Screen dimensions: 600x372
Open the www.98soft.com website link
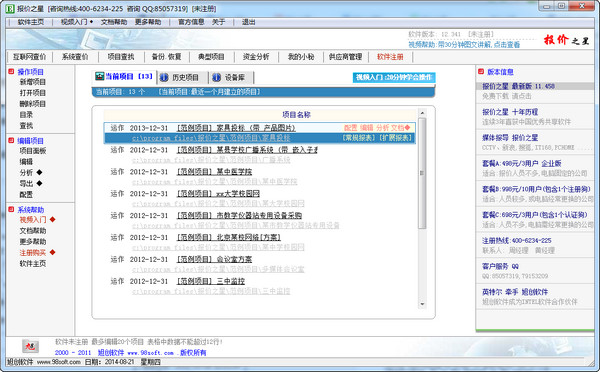pos(150,353)
